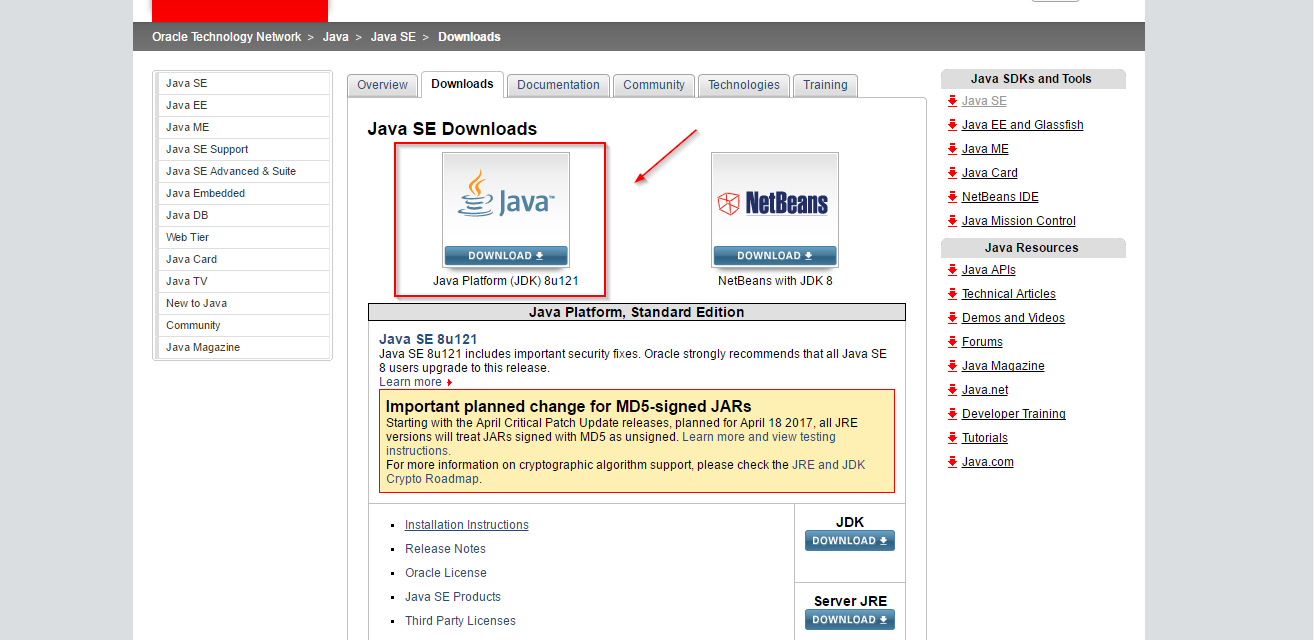Open the Training tab

click(x=825, y=85)
